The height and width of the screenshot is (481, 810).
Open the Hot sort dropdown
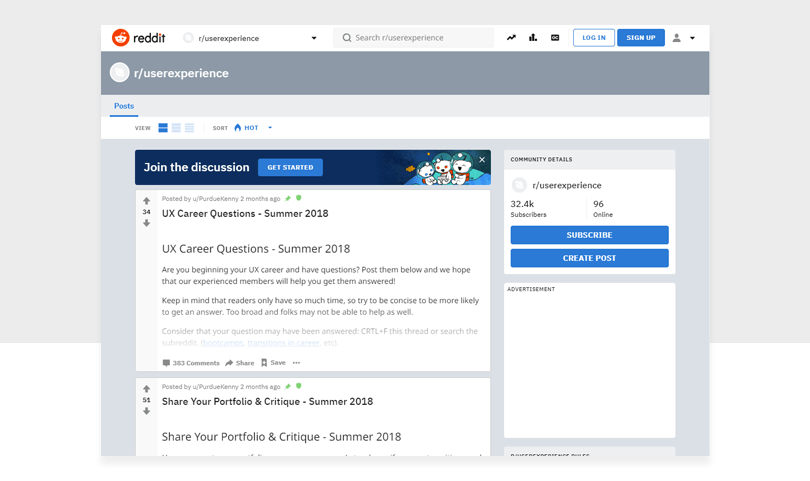pyautogui.click(x=253, y=128)
